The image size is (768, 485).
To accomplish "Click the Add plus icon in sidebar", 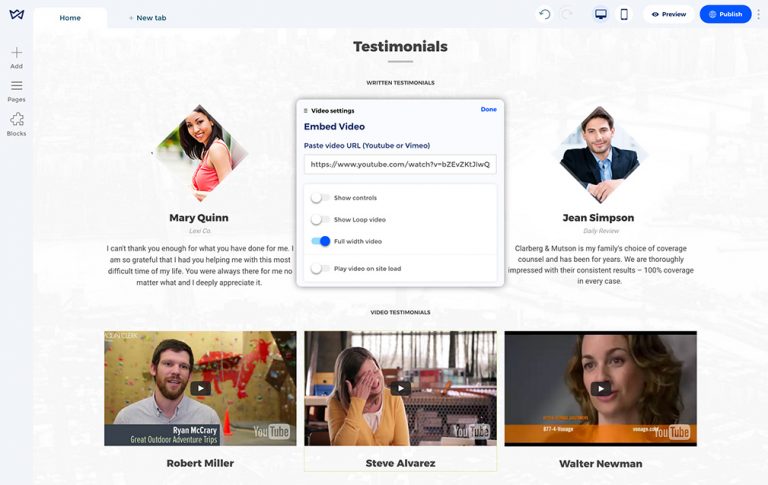I will pyautogui.click(x=16, y=53).
